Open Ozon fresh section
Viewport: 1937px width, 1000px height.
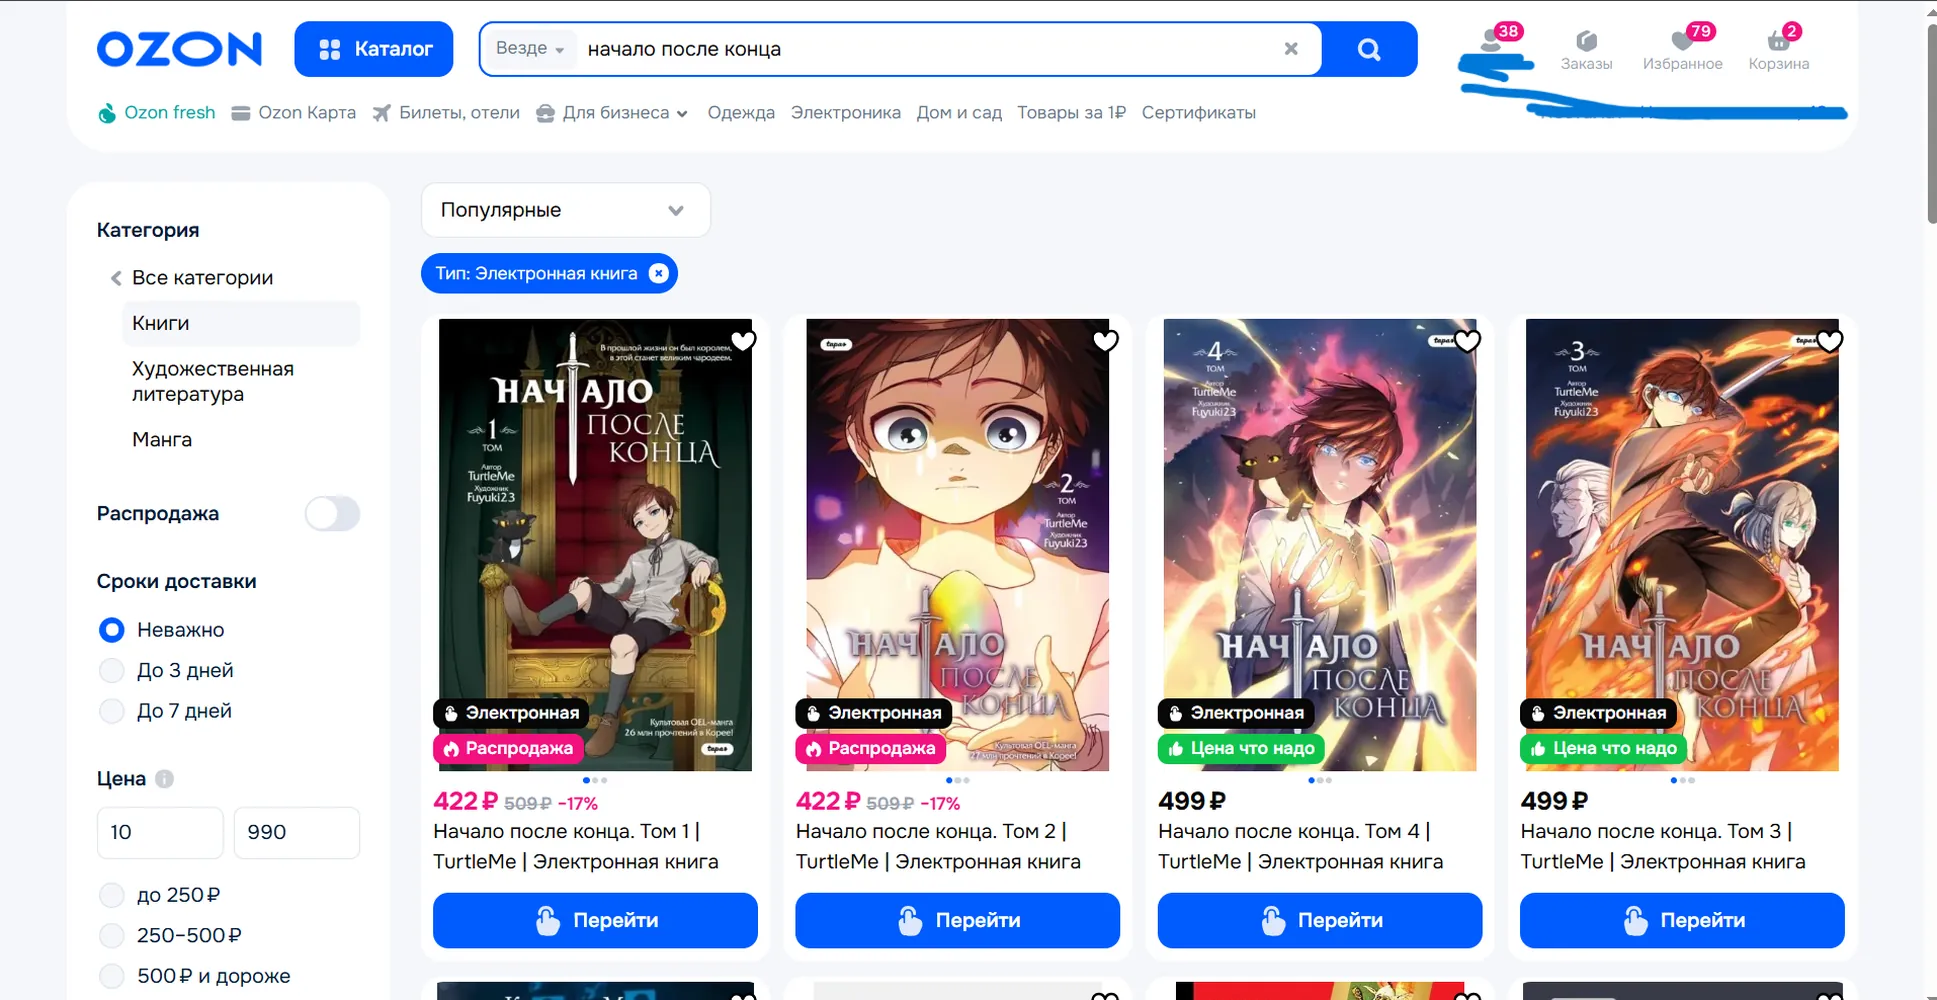(x=157, y=113)
